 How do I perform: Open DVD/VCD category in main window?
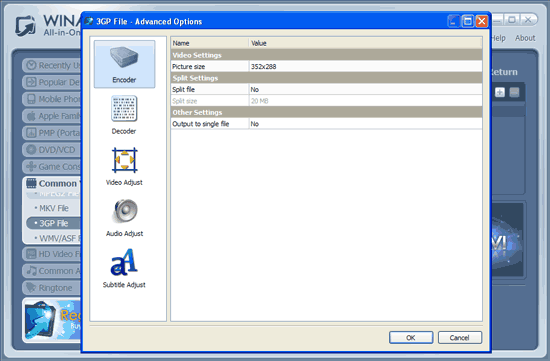pos(52,150)
